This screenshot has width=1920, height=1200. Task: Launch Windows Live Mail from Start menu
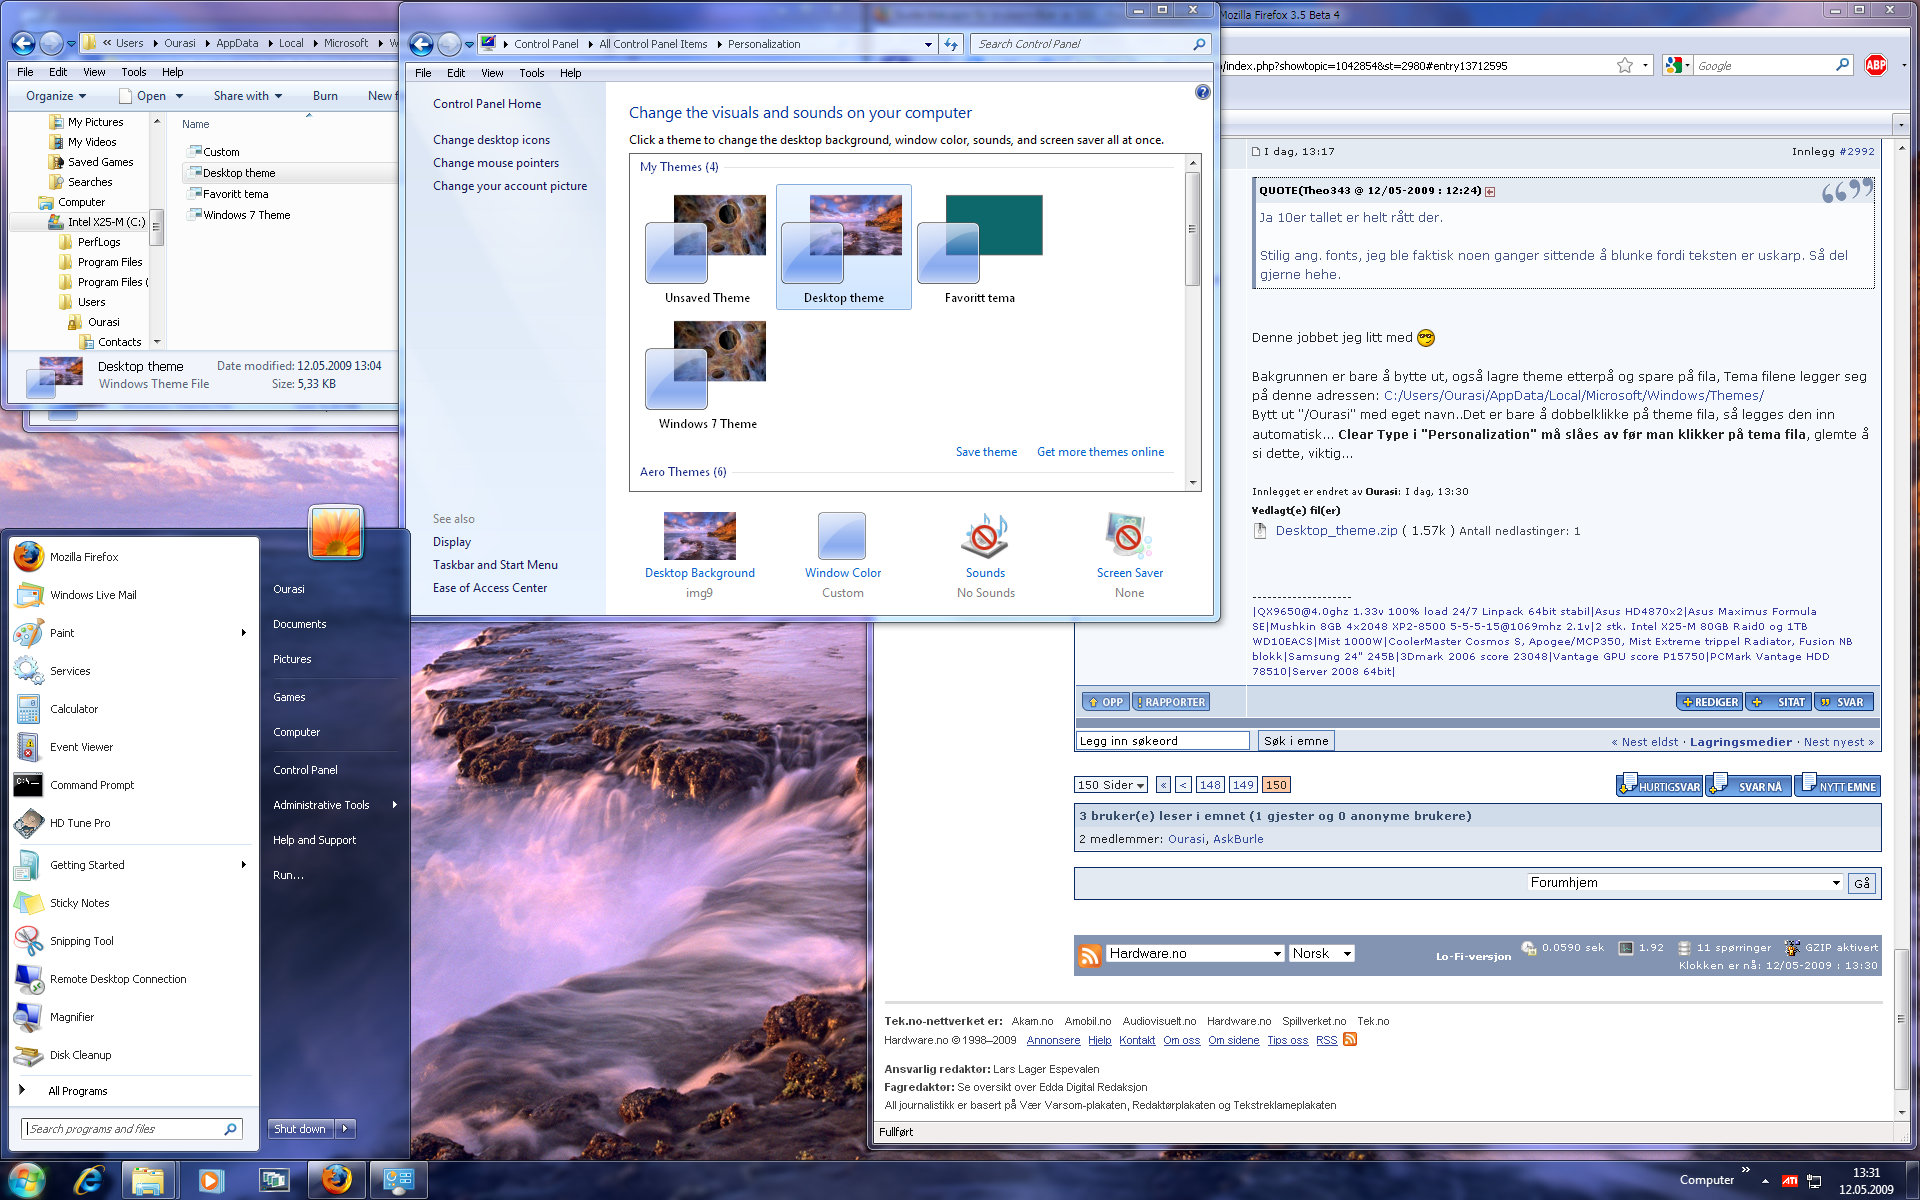pyautogui.click(x=93, y=595)
